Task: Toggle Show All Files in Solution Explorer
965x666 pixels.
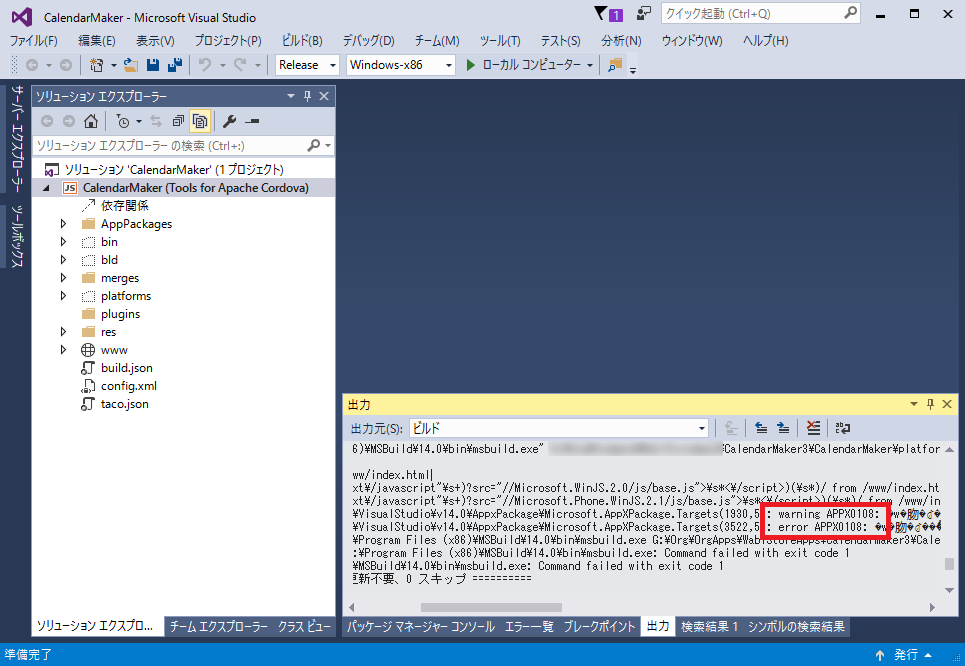Action: [x=199, y=121]
